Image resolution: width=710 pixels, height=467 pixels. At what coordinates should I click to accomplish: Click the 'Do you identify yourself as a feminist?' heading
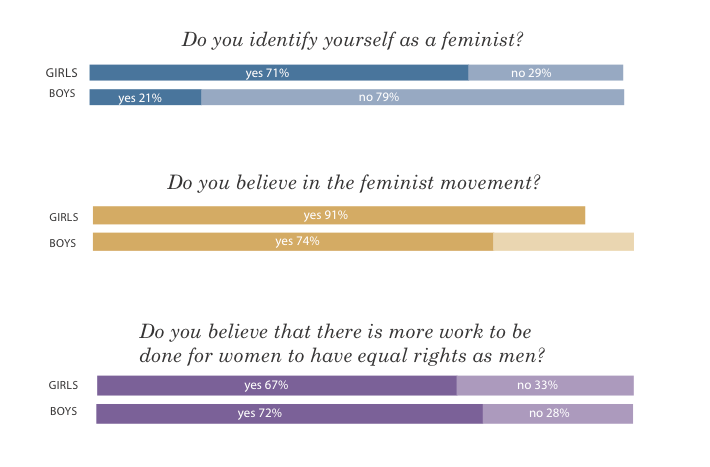(x=353, y=40)
